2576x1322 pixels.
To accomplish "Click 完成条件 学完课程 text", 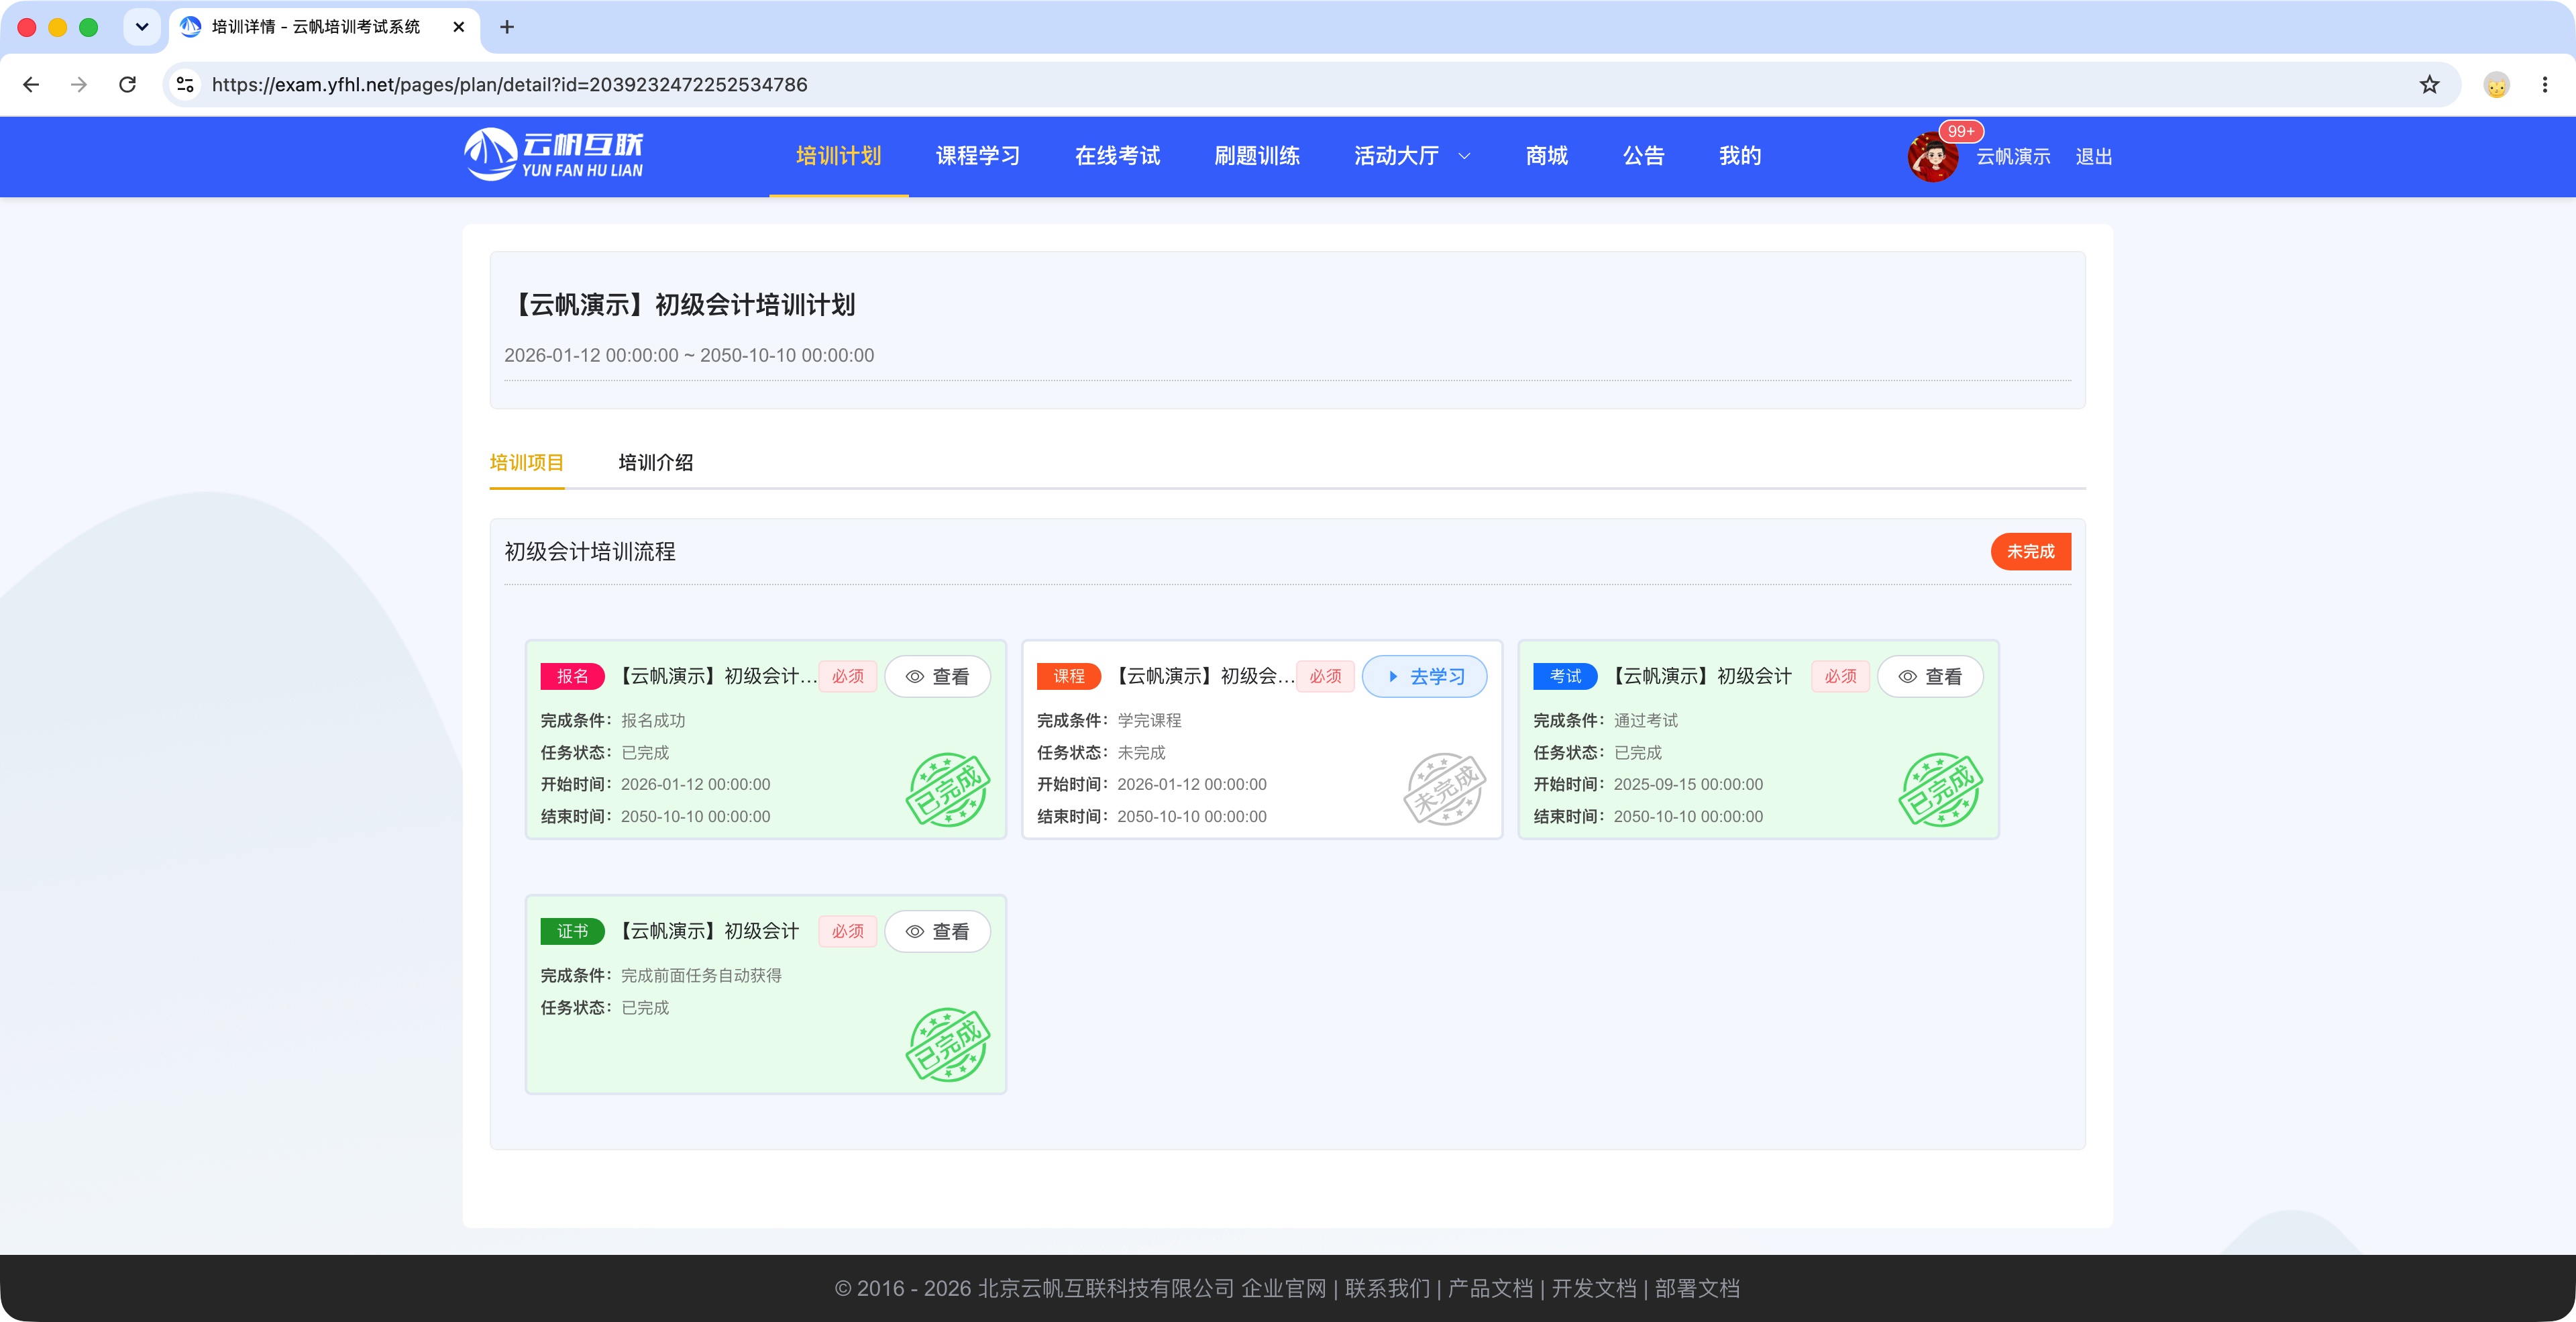I will click(x=1109, y=721).
